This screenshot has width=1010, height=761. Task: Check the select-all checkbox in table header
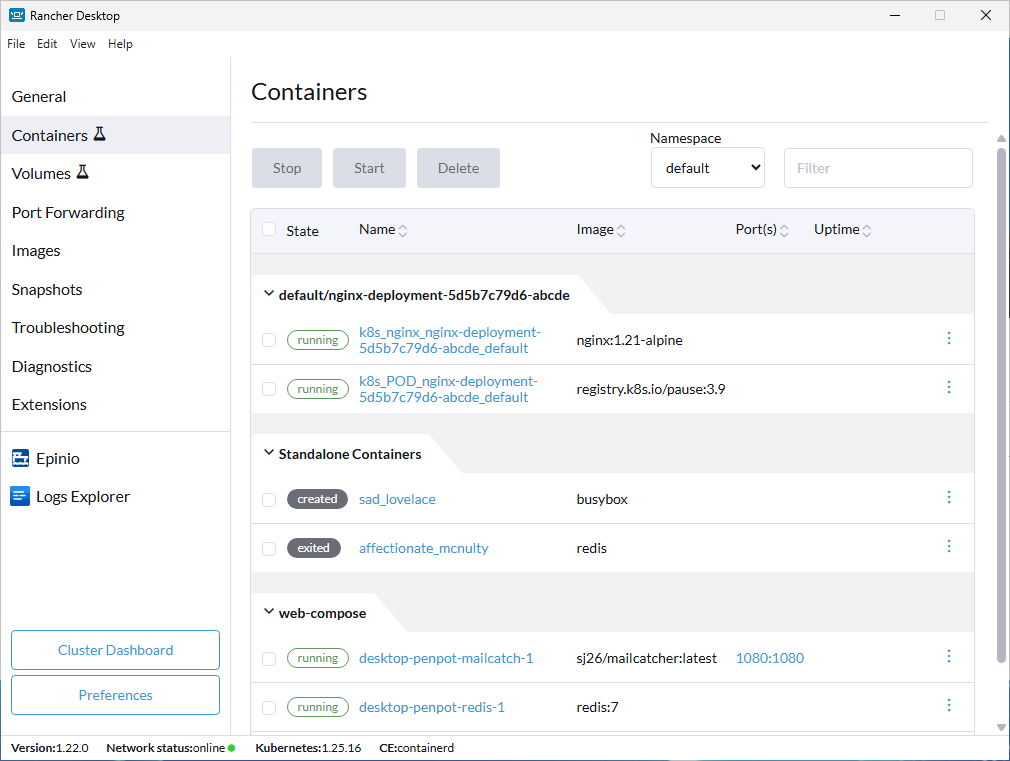[268, 229]
